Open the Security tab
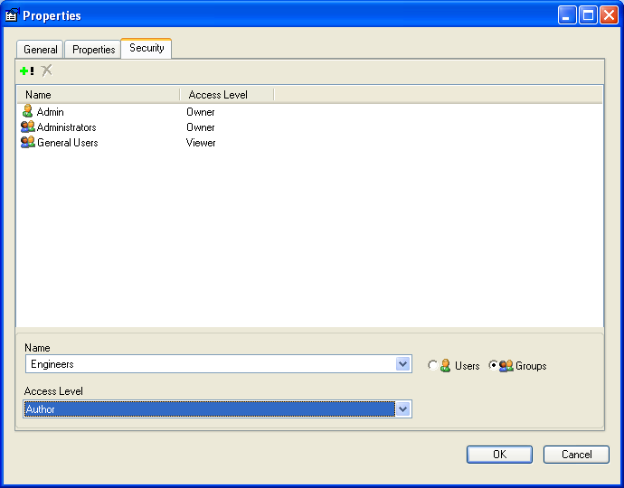Screen dimensions: 624x488 click(146, 48)
